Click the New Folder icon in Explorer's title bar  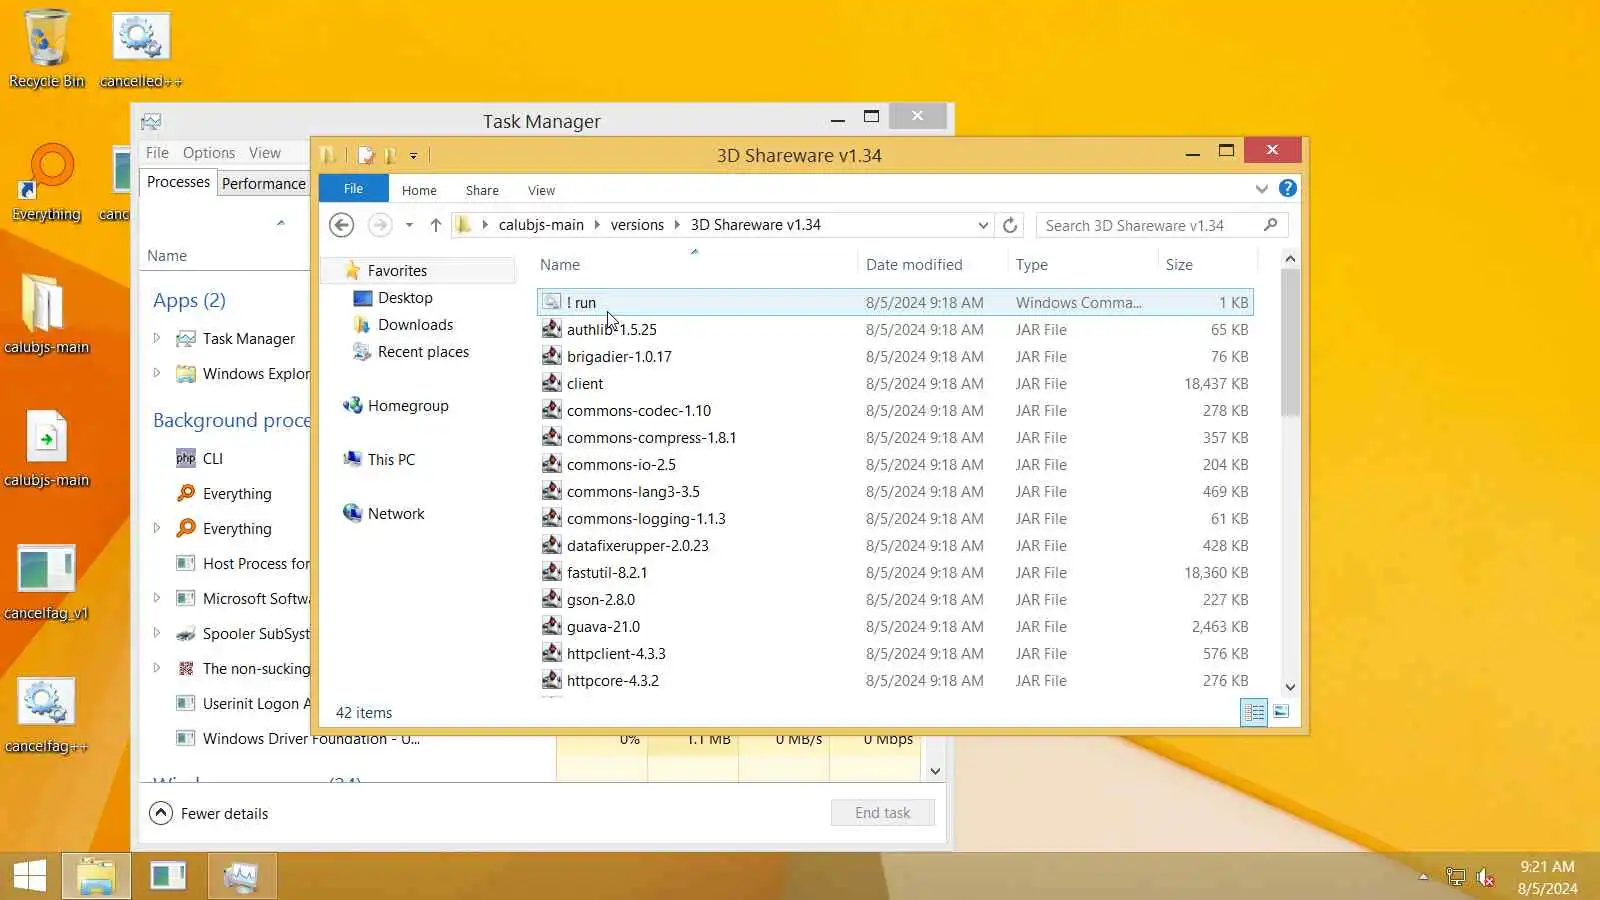point(390,155)
